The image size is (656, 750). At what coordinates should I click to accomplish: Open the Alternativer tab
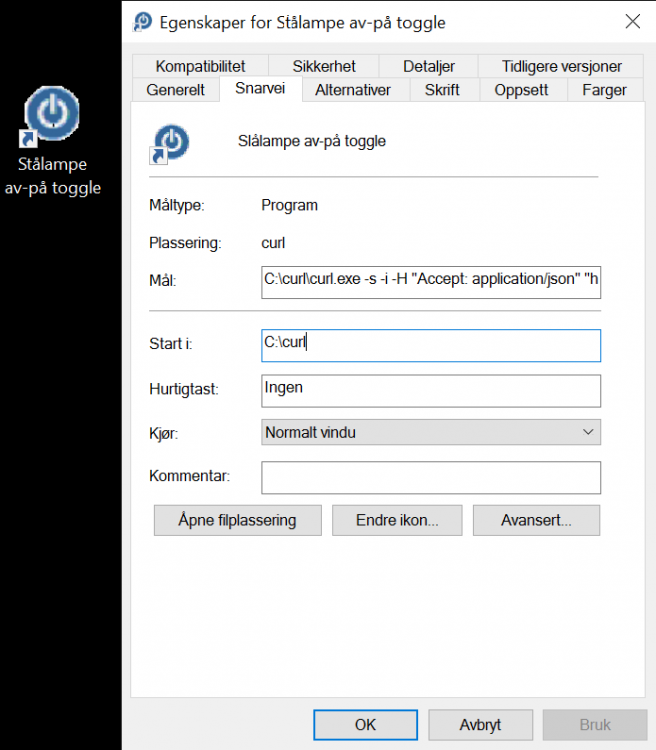(x=352, y=90)
